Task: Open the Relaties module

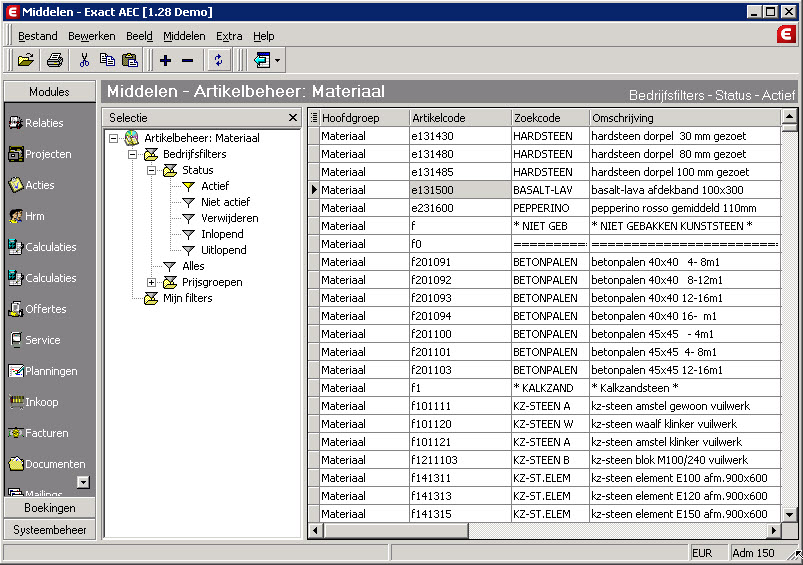Action: (36, 123)
